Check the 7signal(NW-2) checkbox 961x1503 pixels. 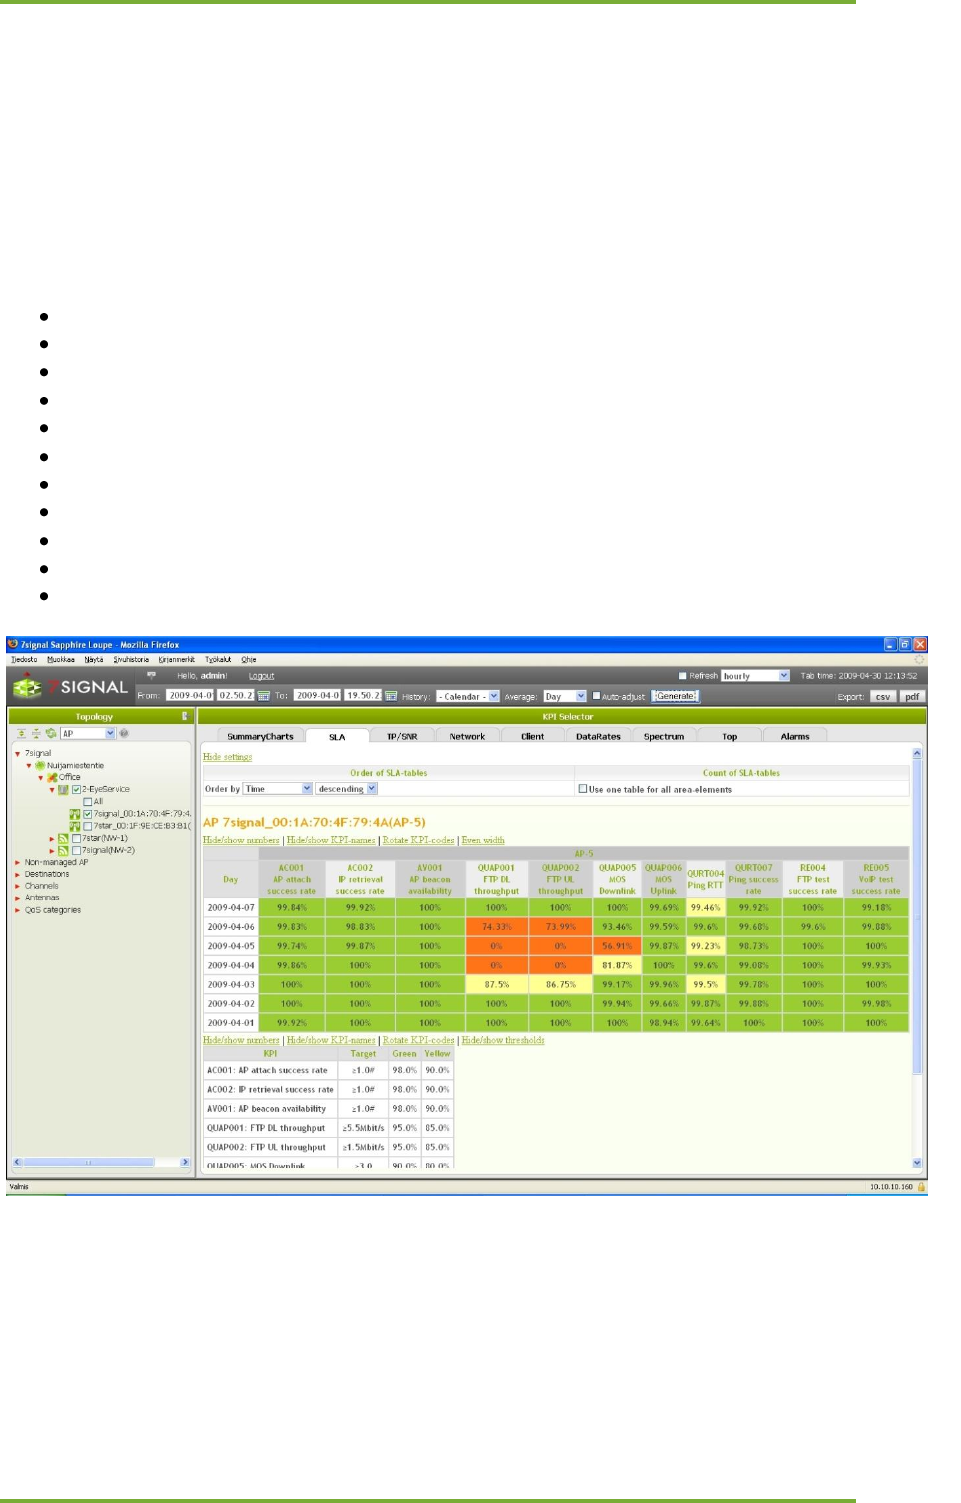(x=77, y=850)
